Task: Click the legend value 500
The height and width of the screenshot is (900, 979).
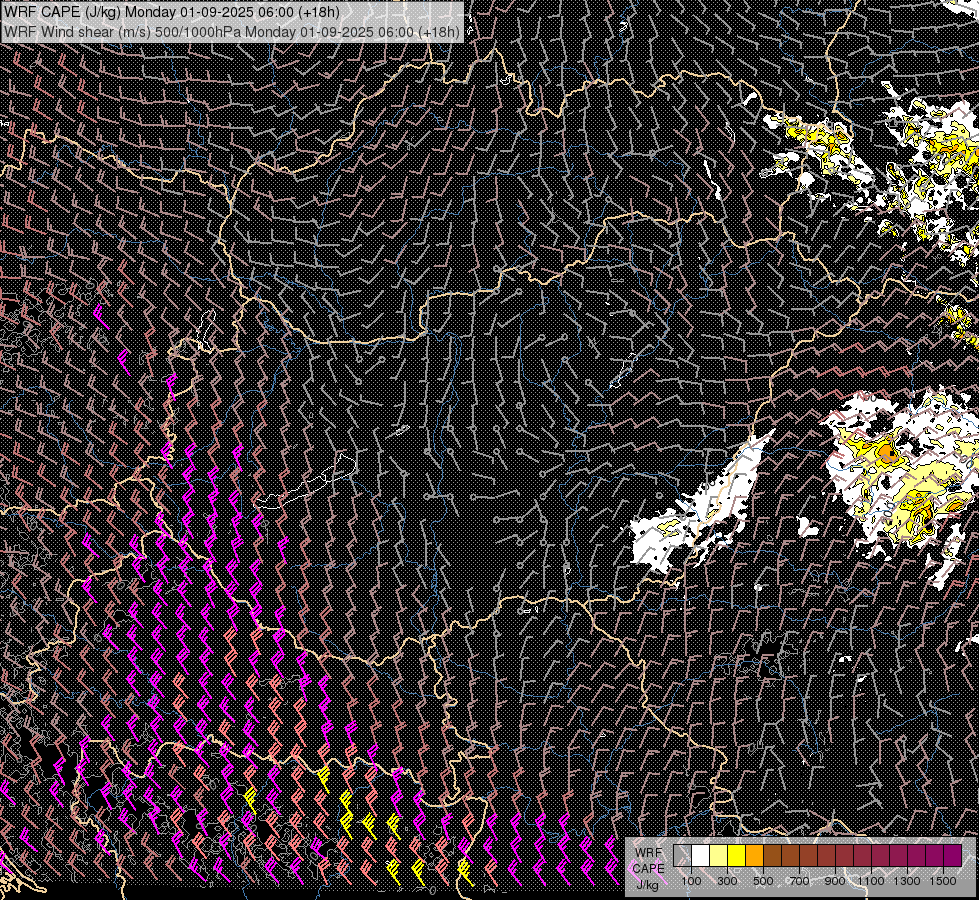Action: pos(764,881)
